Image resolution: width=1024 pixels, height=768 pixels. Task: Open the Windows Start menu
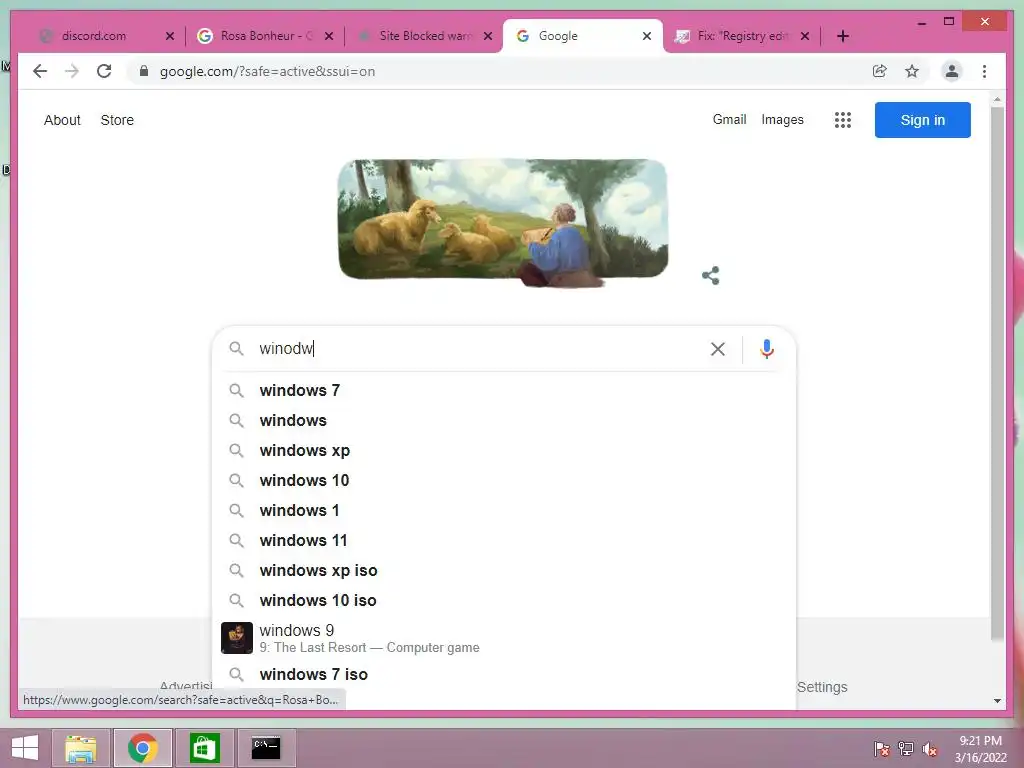pyautogui.click(x=25, y=748)
